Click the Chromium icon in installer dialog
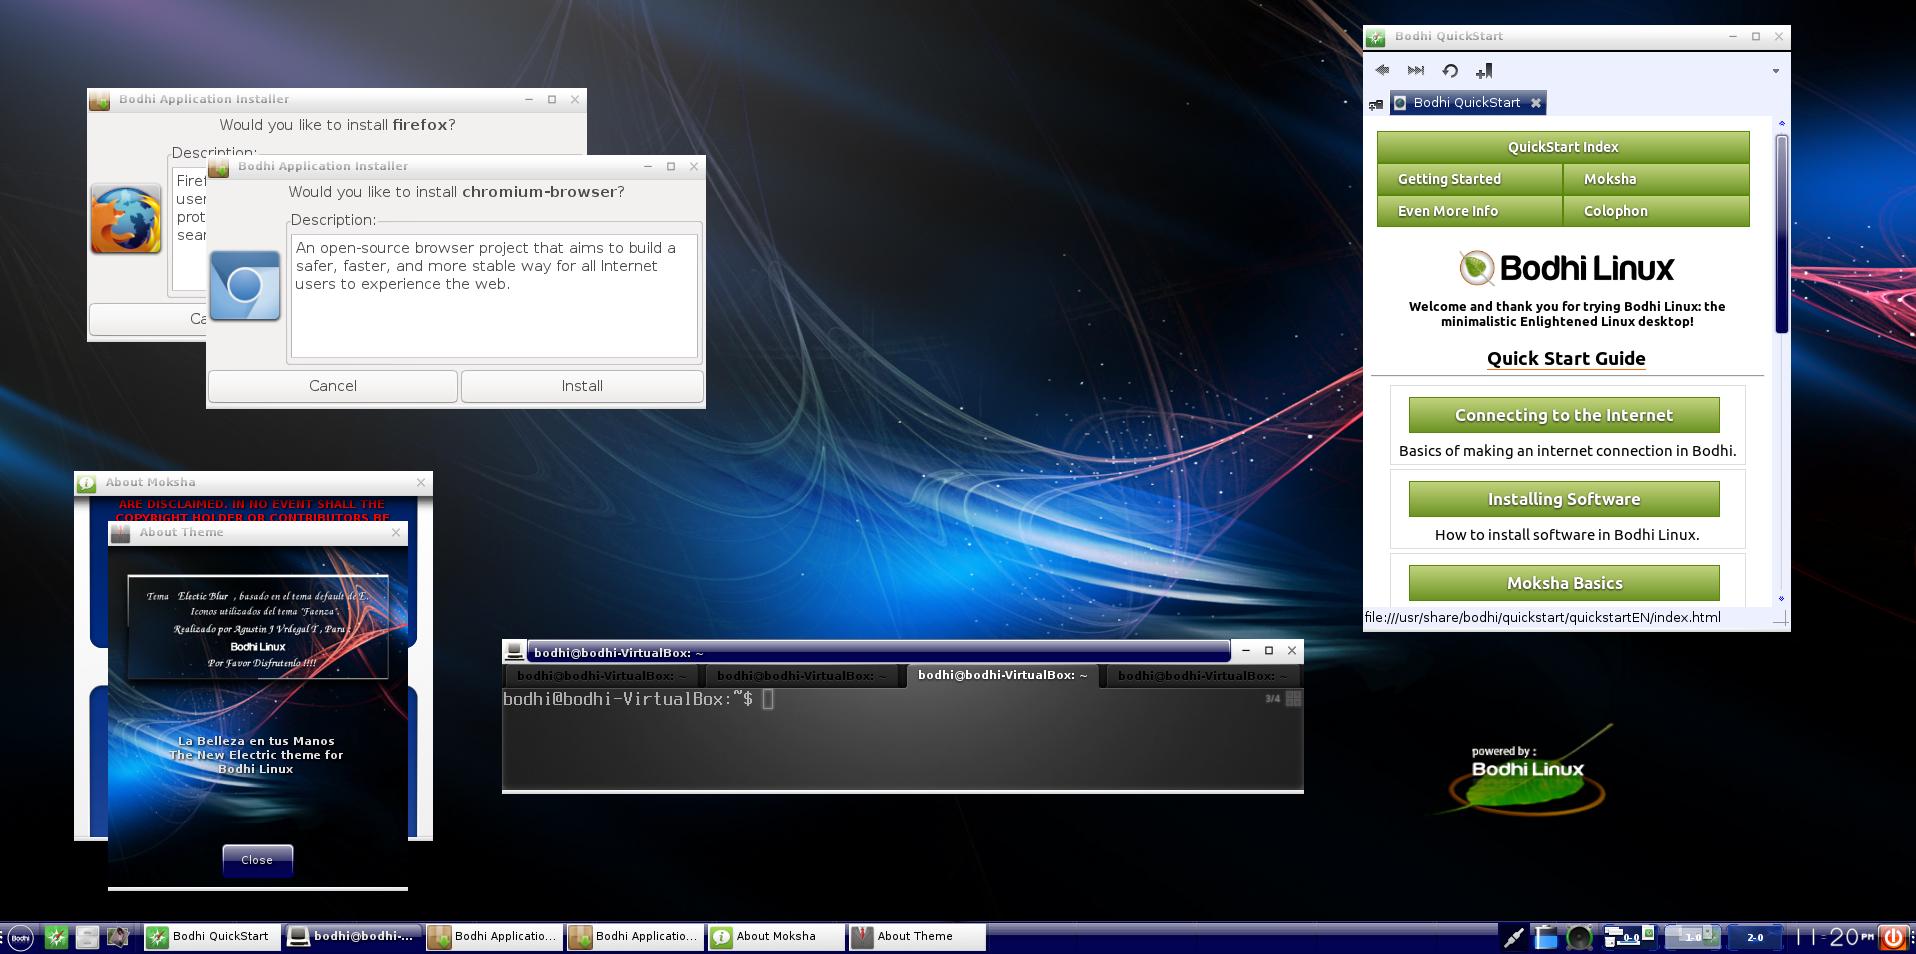Screen dimensions: 1916x954 click(x=245, y=286)
